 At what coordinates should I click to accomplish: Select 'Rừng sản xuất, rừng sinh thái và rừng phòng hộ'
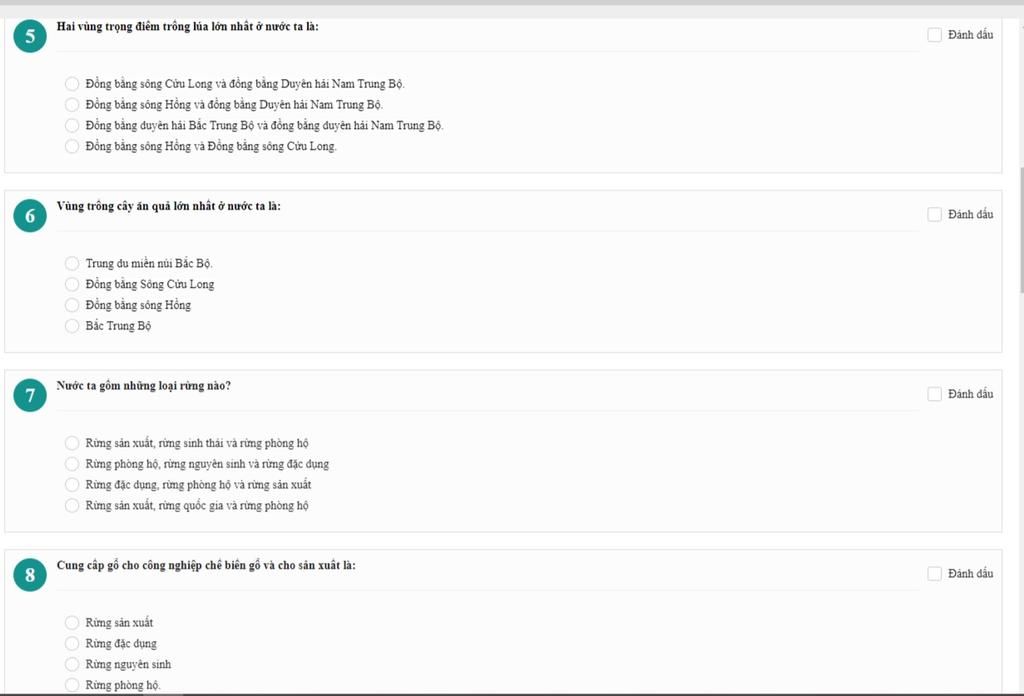pos(72,443)
